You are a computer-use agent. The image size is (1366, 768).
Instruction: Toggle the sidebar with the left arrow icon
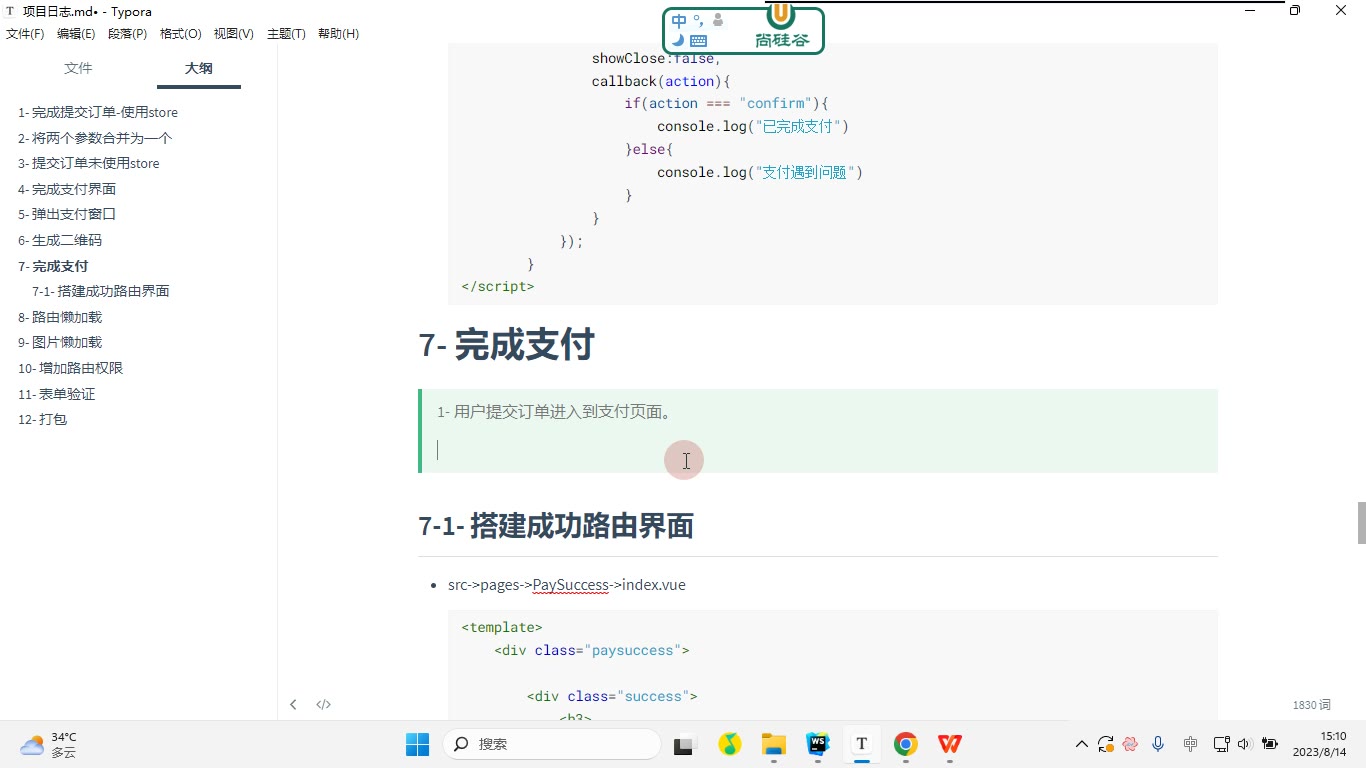293,705
